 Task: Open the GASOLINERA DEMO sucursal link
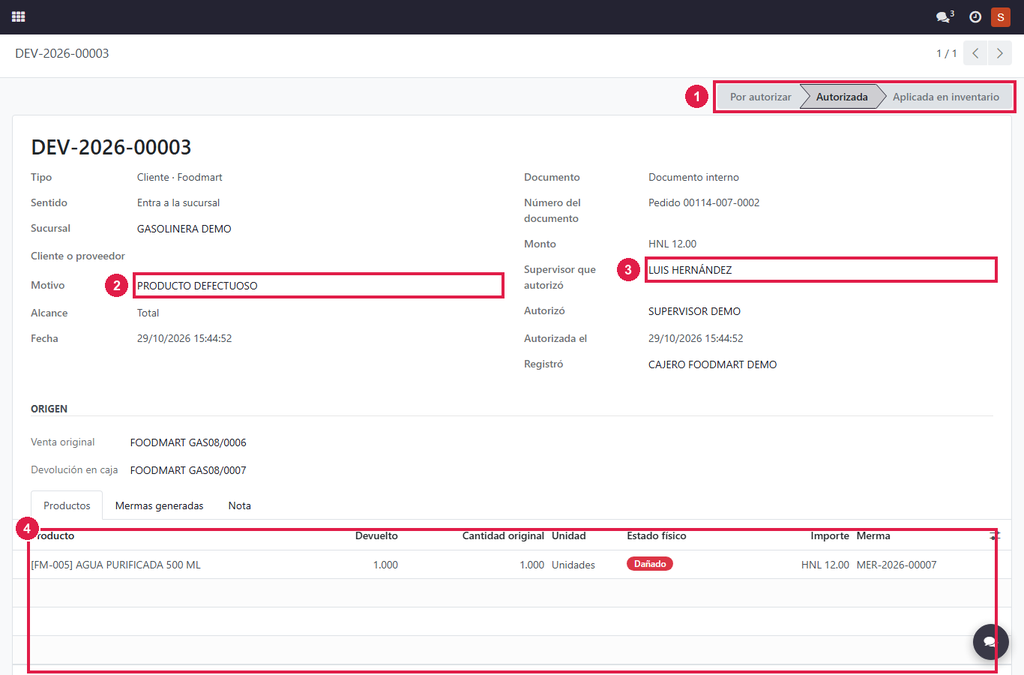184,229
